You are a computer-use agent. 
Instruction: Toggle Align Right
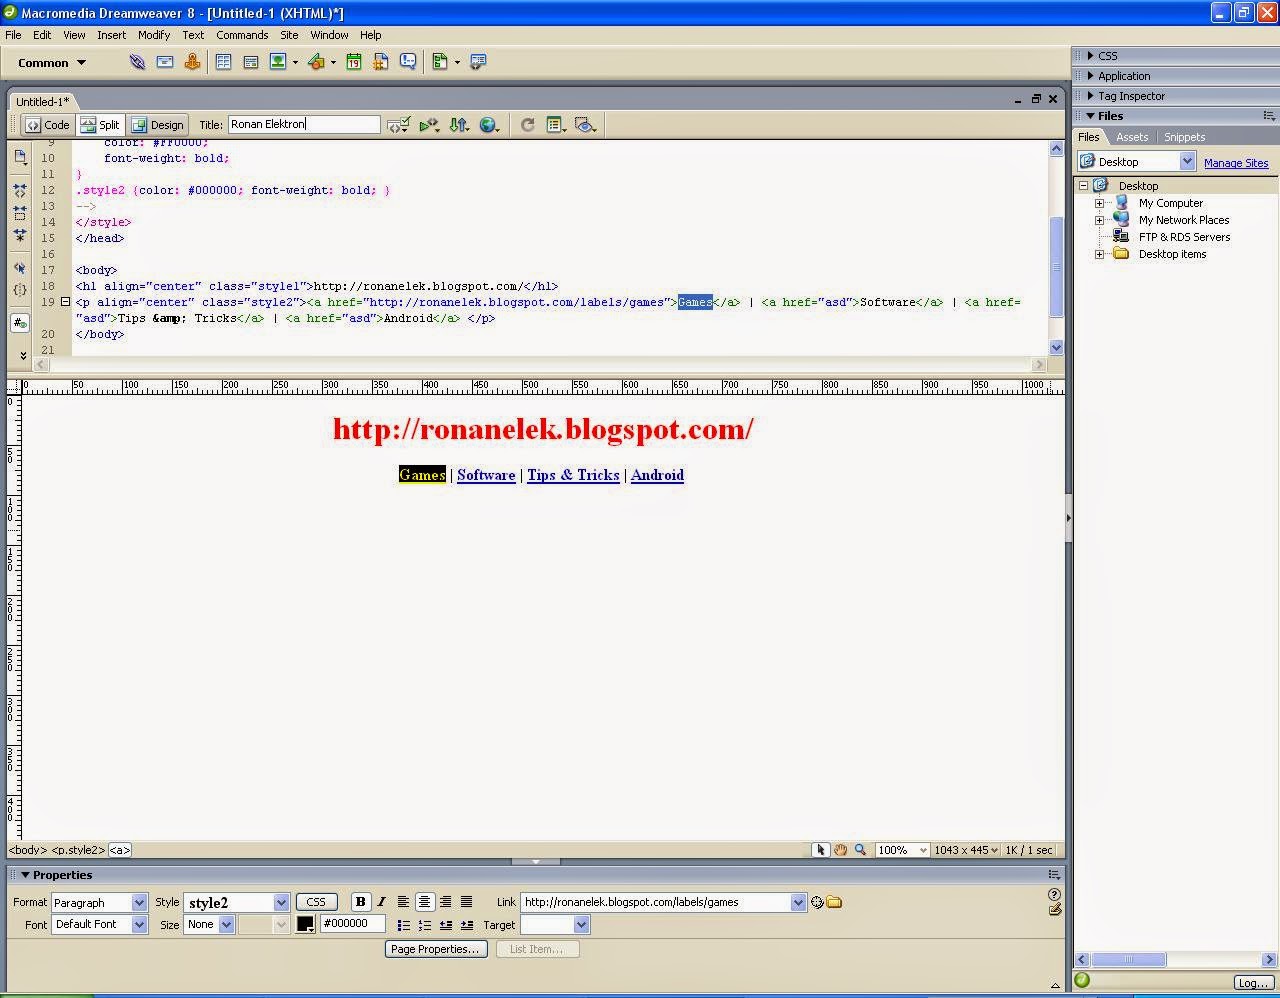445,902
